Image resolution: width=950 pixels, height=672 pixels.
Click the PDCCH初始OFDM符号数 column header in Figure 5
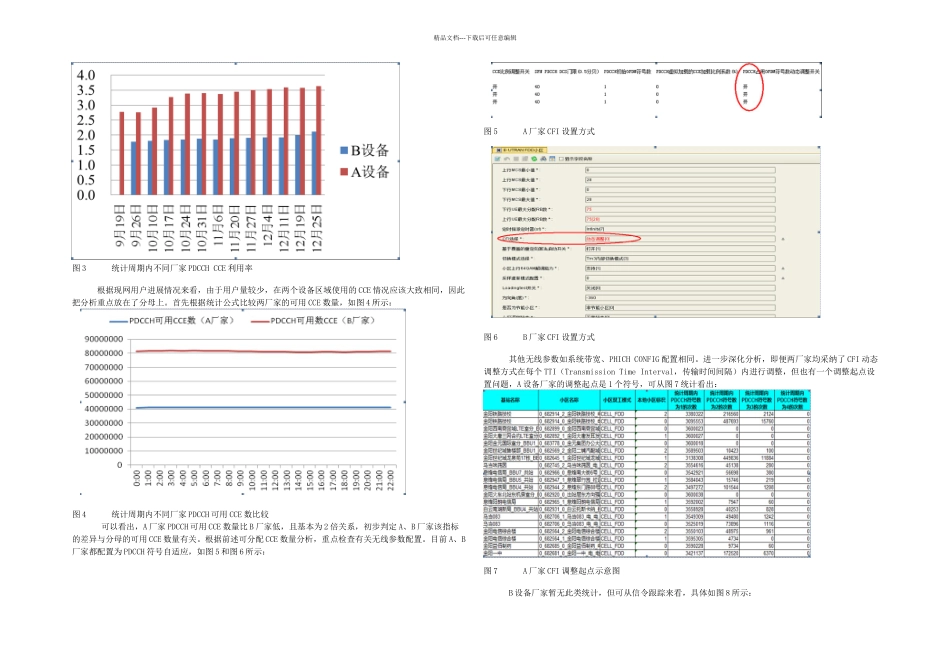(x=627, y=72)
